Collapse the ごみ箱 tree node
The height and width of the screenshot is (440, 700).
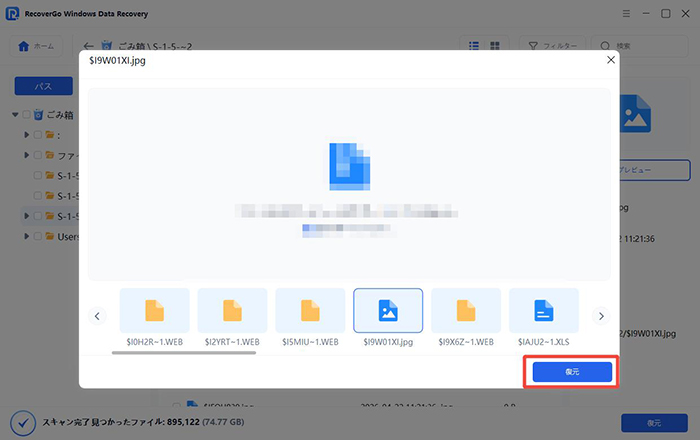click(15, 115)
